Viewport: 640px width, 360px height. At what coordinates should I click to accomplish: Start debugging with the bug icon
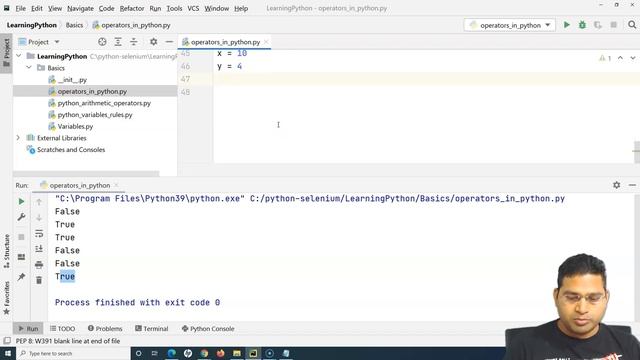[x=582, y=25]
